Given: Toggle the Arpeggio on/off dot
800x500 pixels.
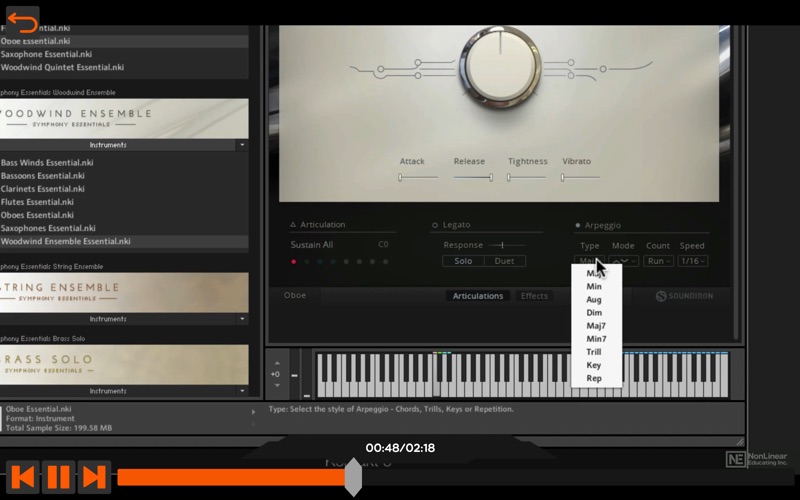Looking at the screenshot, I should 578,225.
